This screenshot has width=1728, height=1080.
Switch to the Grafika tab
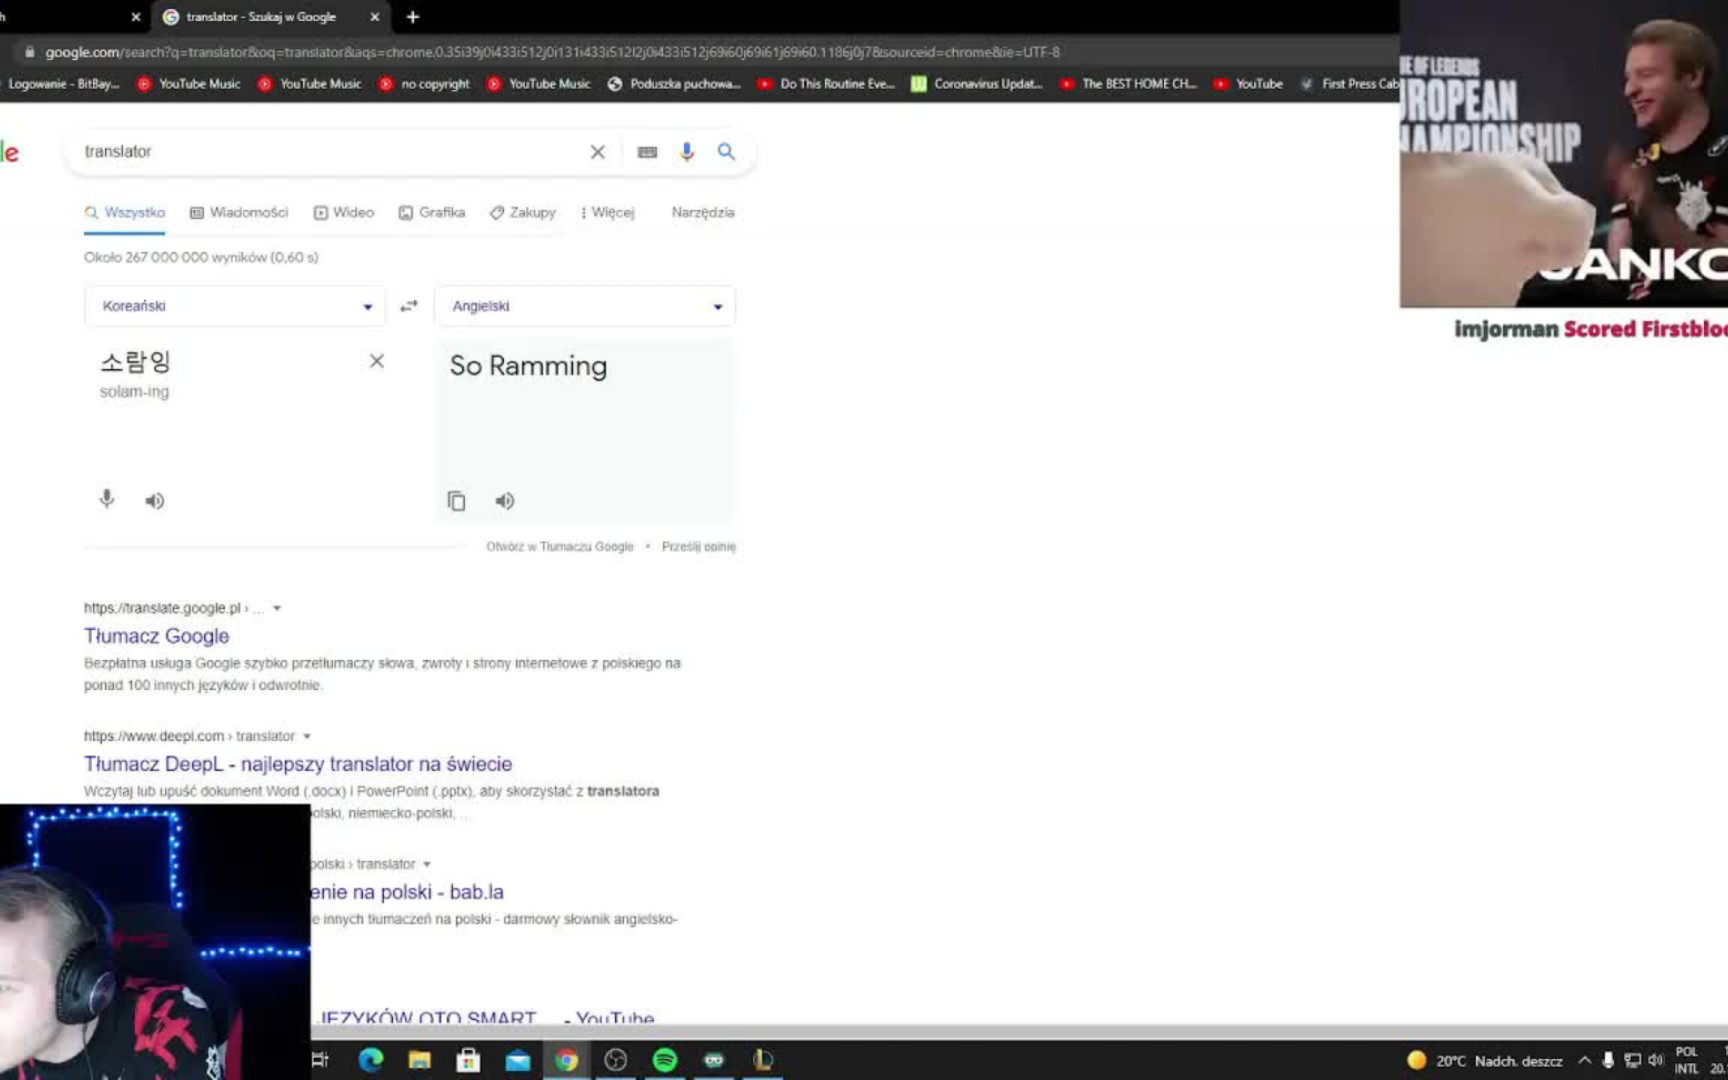tap(432, 212)
